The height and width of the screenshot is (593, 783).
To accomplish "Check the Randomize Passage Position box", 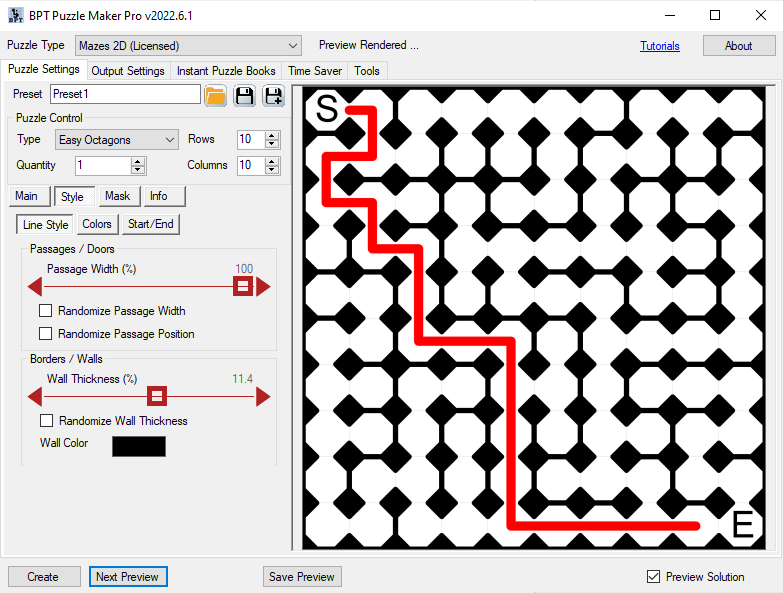I will pos(45,334).
